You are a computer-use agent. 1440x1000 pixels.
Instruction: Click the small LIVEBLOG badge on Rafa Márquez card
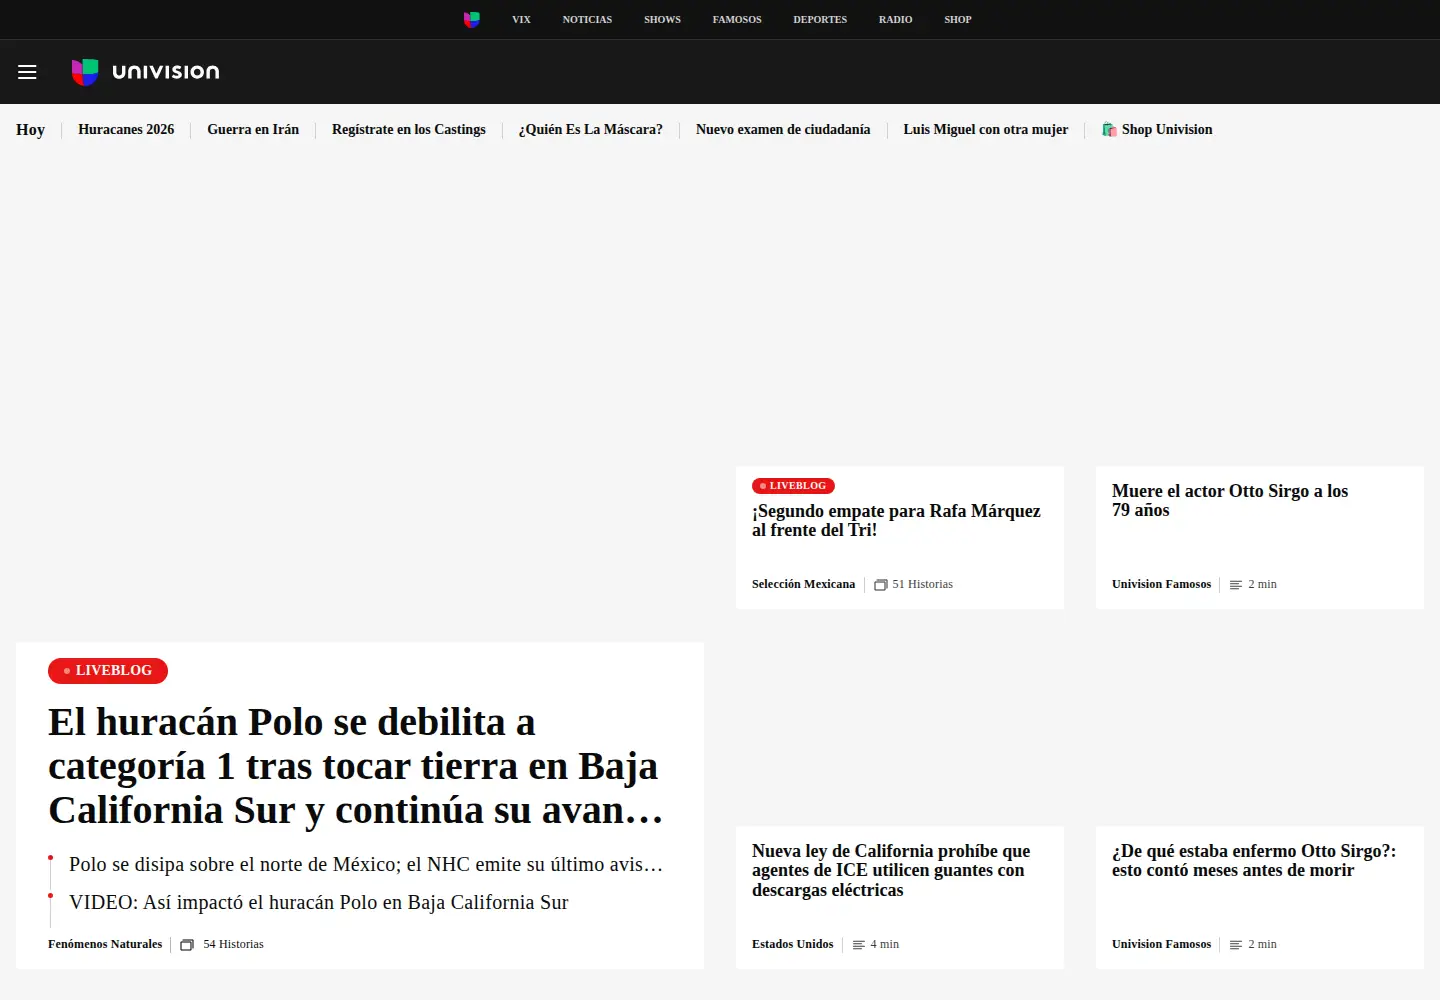[793, 486]
